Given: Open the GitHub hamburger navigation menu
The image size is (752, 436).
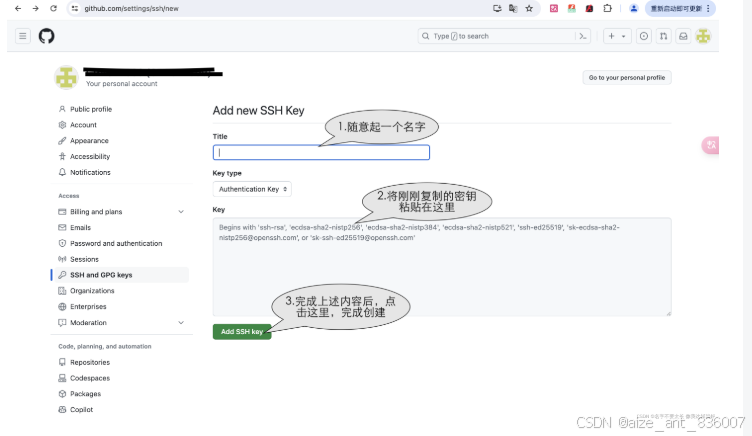Looking at the screenshot, I should click(x=23, y=36).
